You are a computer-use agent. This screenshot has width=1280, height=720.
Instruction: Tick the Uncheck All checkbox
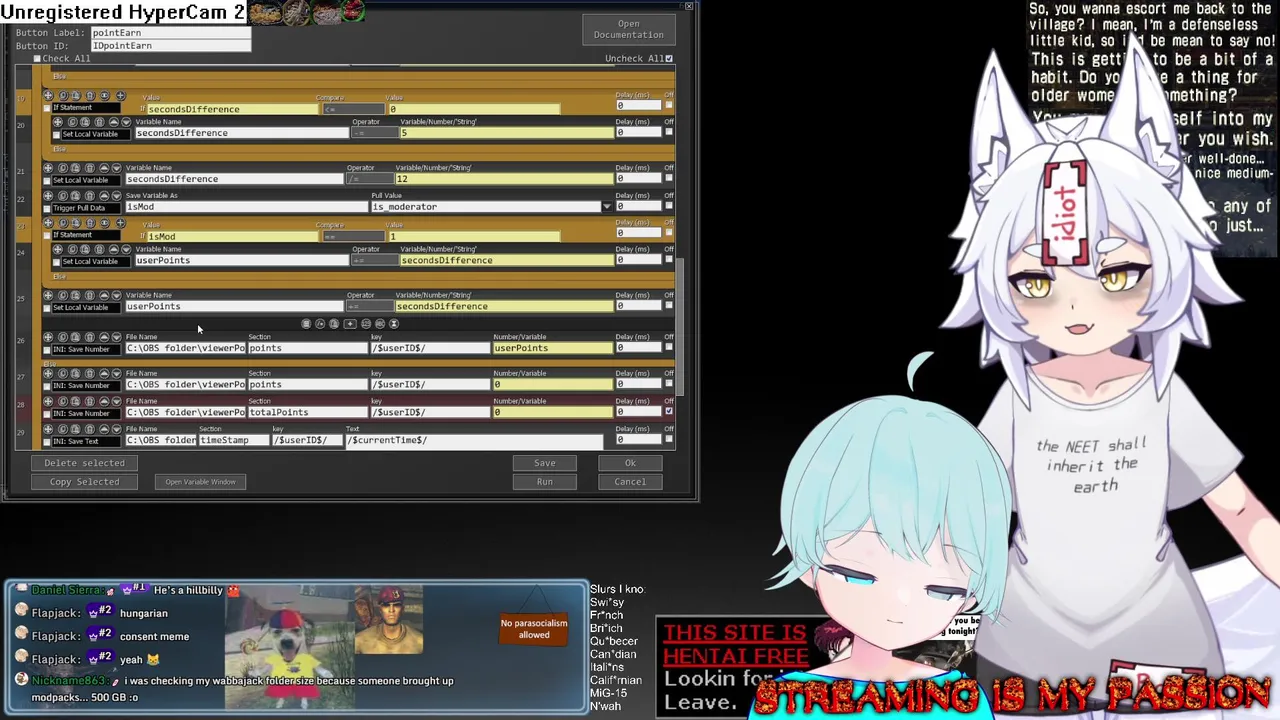[669, 59]
